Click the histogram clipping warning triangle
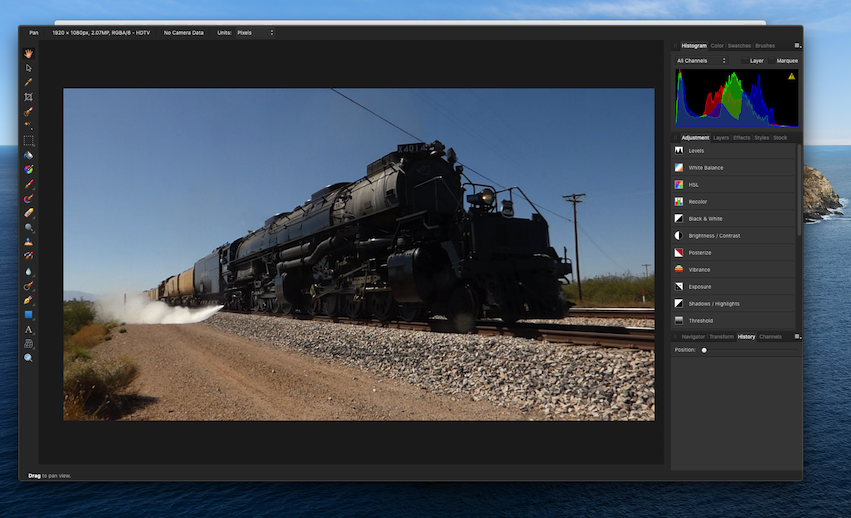 pos(791,77)
